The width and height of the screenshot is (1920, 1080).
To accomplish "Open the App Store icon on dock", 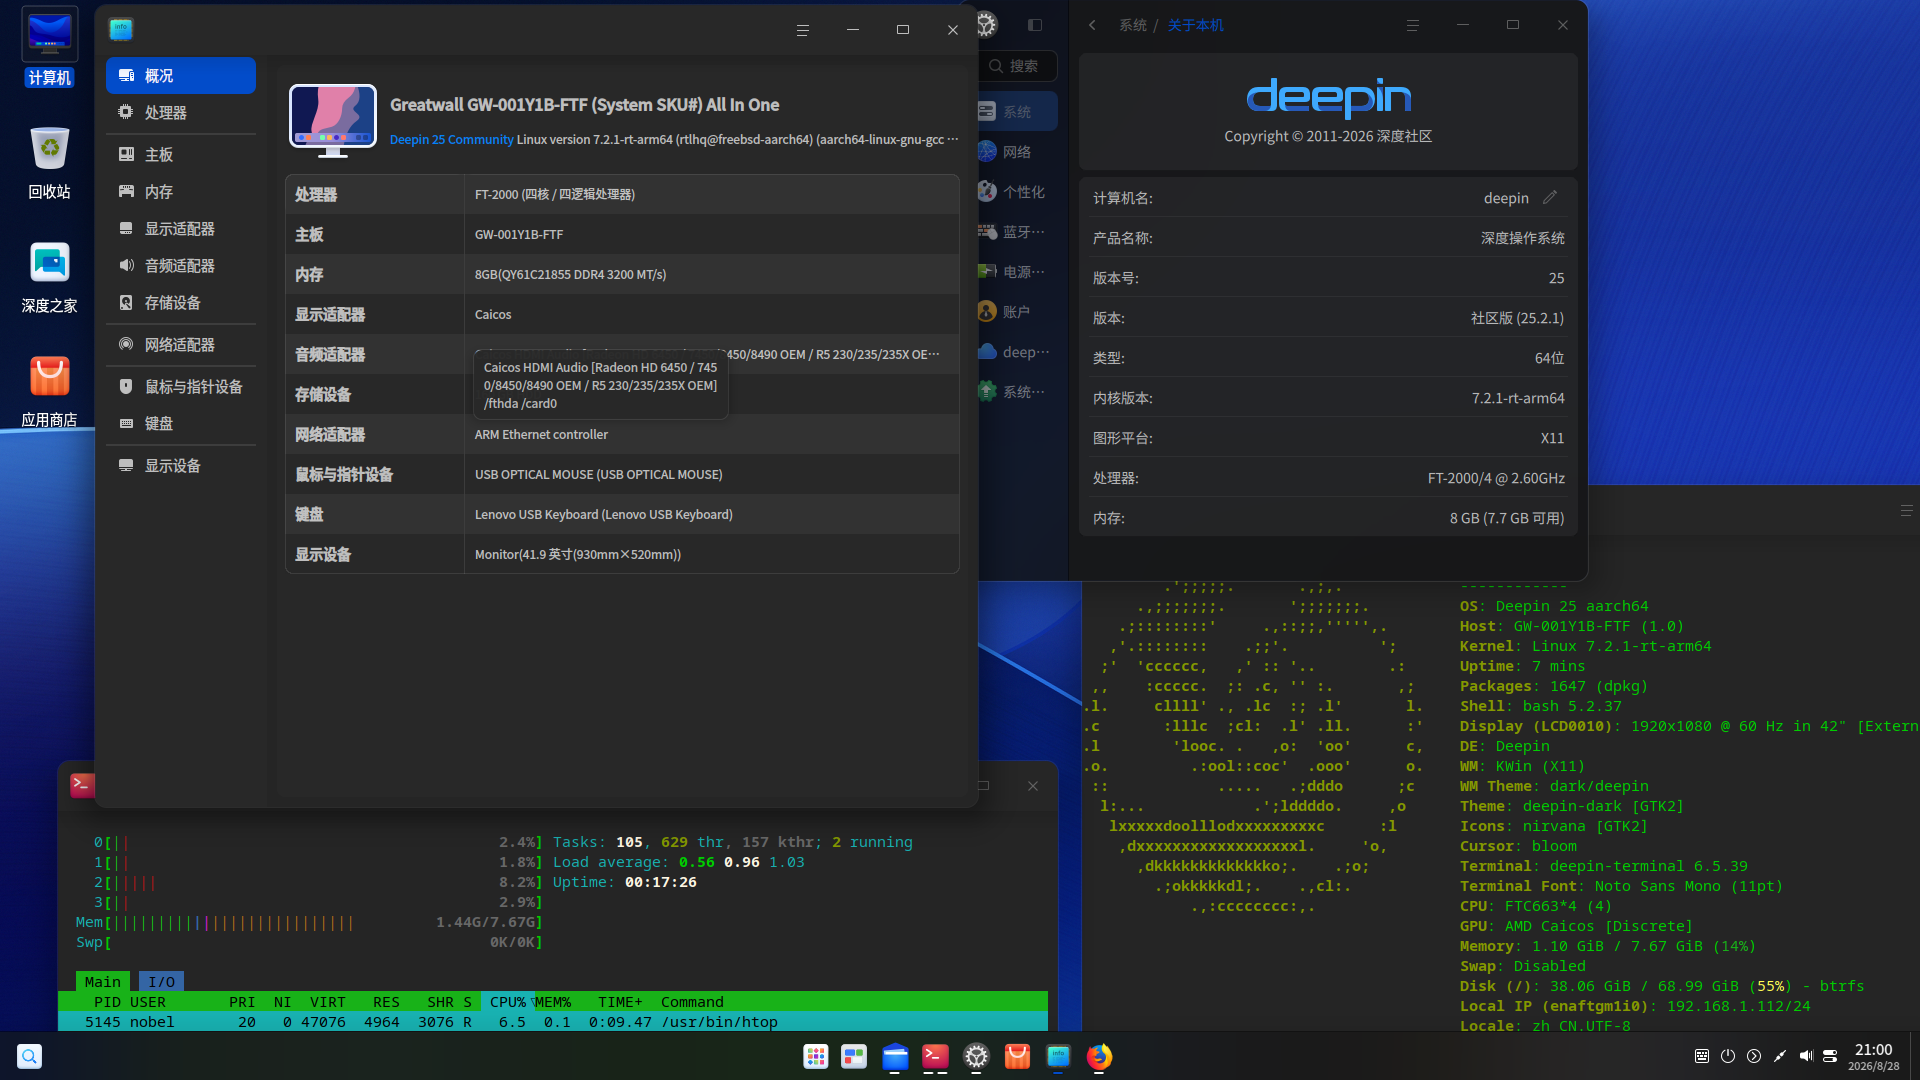I will [x=1017, y=1056].
